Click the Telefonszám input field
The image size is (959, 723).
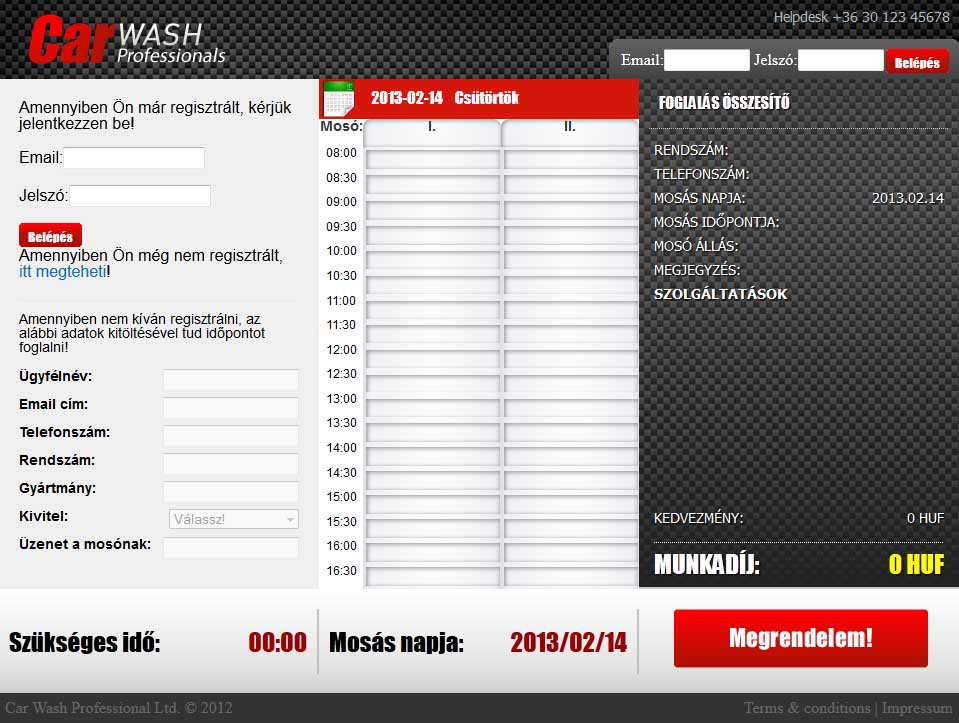(x=231, y=436)
